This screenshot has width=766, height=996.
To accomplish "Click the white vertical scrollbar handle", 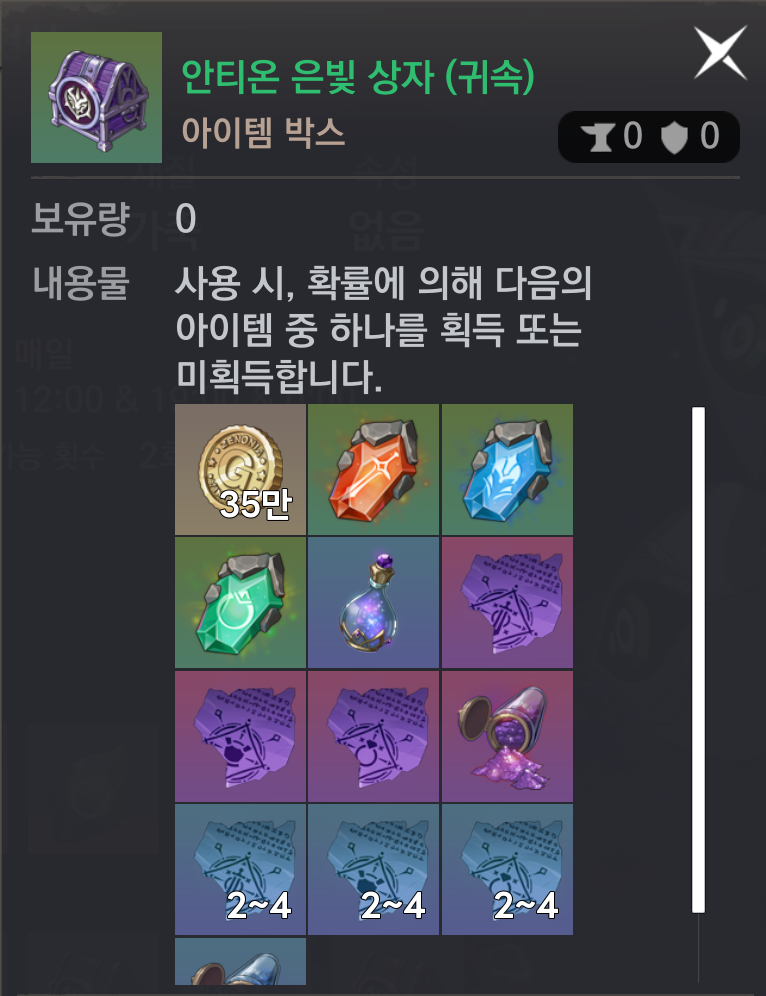I will click(x=699, y=660).
